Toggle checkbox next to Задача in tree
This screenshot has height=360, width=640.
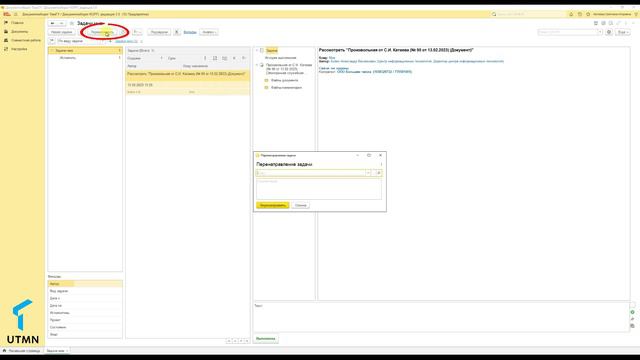pyautogui.click(x=262, y=51)
